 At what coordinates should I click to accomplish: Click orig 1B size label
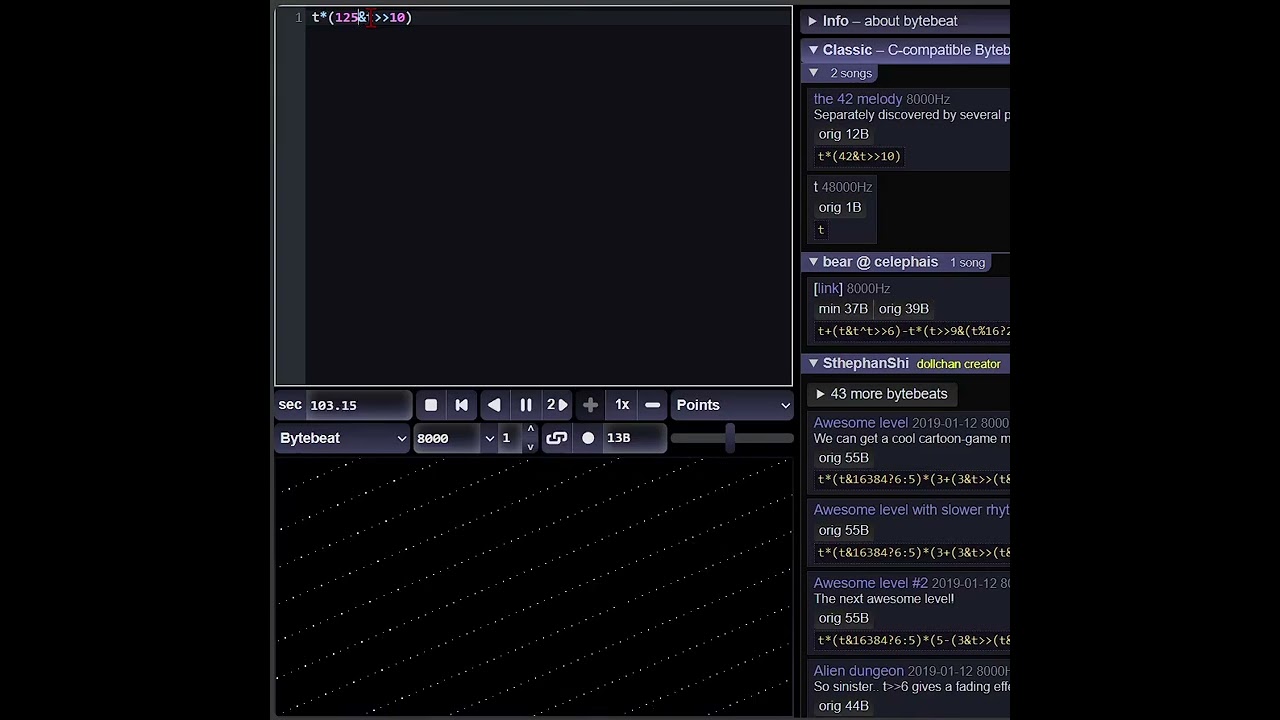click(x=840, y=207)
